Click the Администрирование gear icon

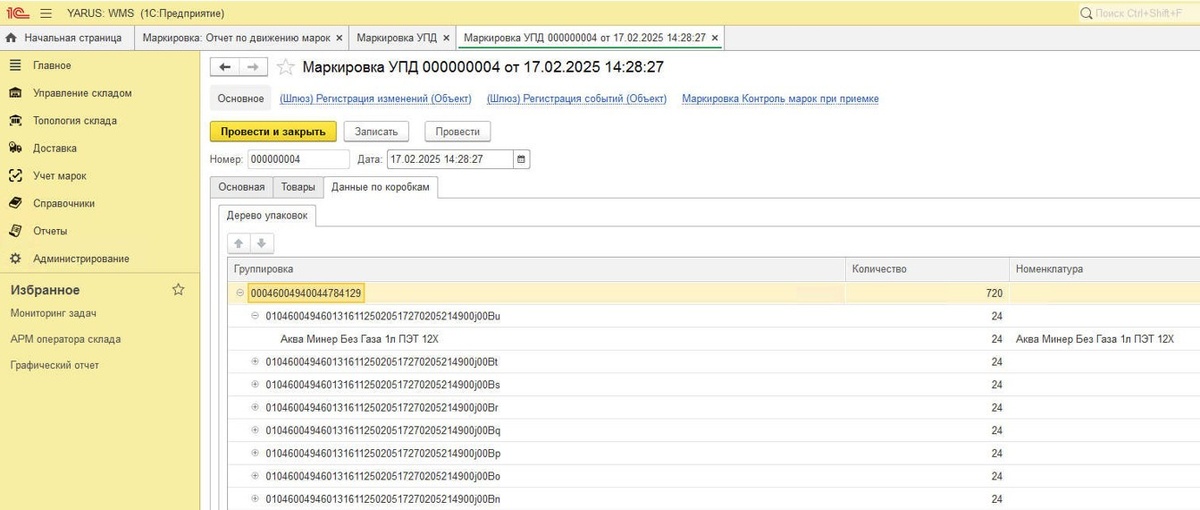pos(15,258)
